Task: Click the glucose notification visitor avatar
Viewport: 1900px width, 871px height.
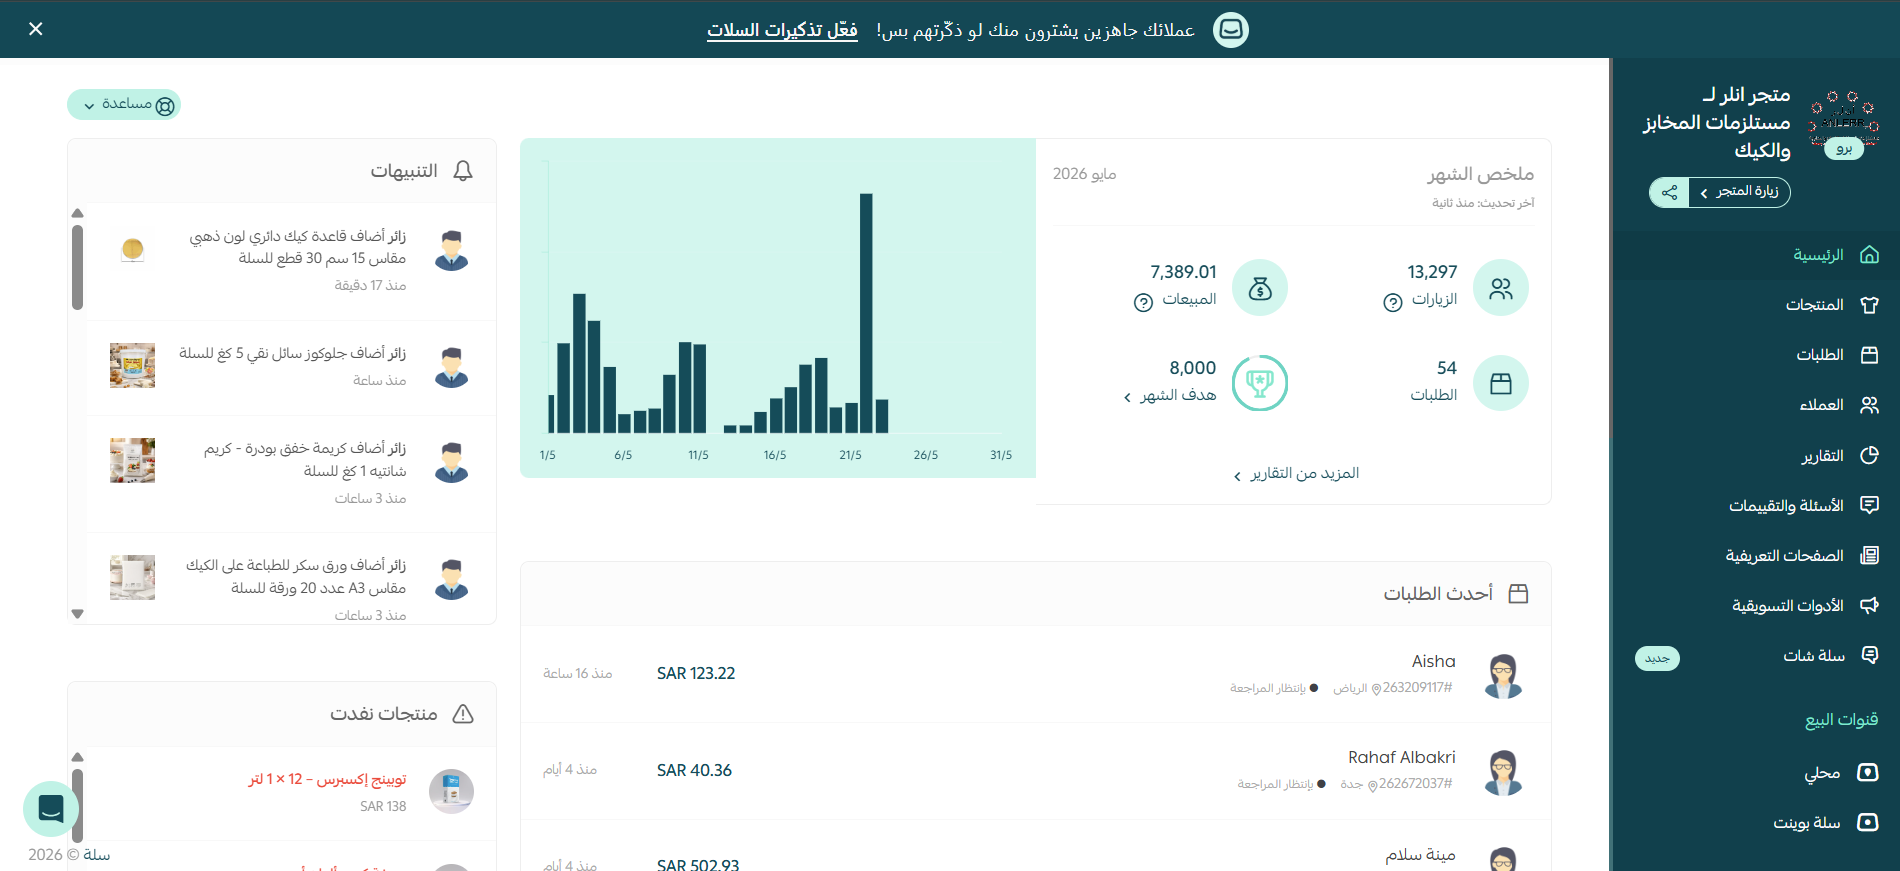Action: pos(451,367)
